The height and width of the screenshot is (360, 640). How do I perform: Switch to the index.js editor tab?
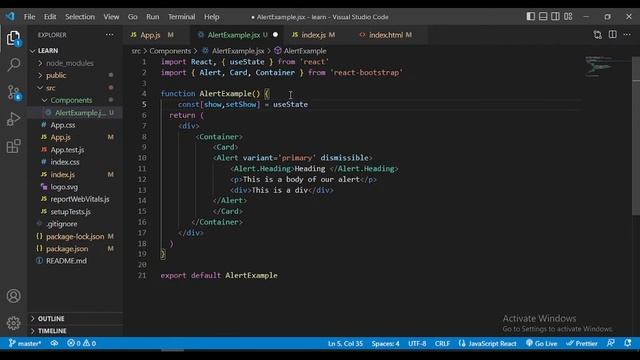pos(318,35)
